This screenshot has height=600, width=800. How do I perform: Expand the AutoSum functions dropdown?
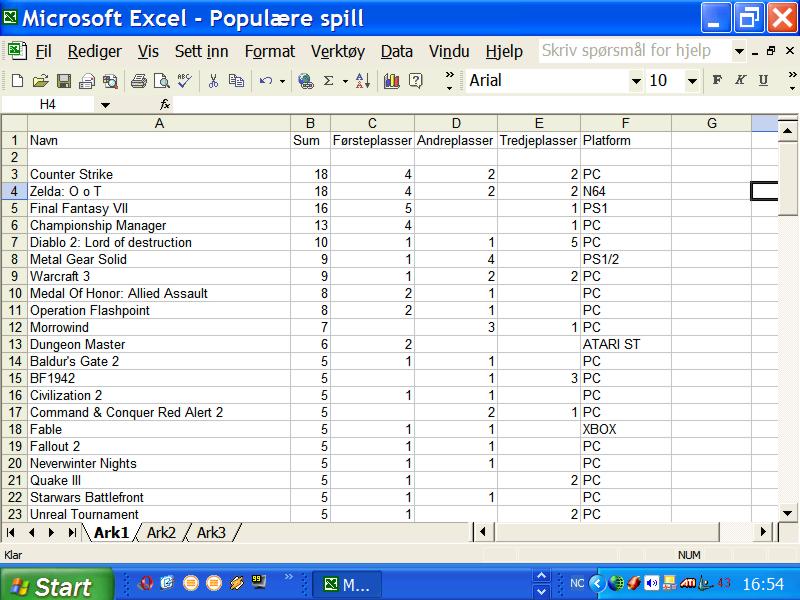point(345,81)
